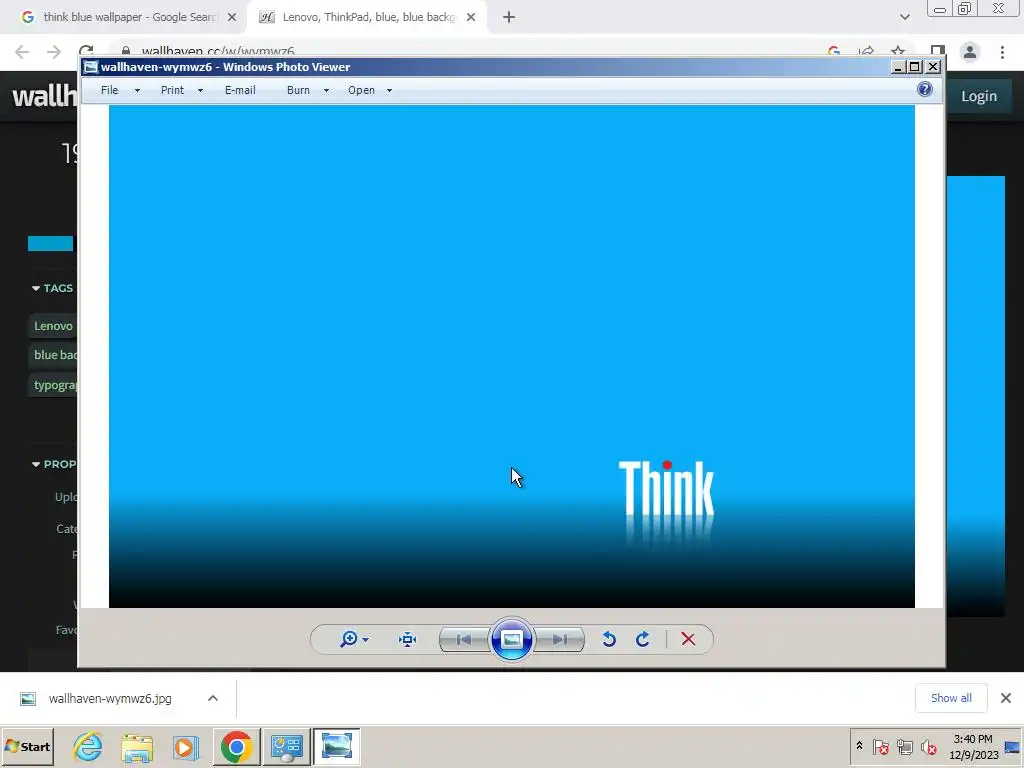Collapse the PROPERTIES section
Viewport: 1024px width, 768px height.
(54, 464)
